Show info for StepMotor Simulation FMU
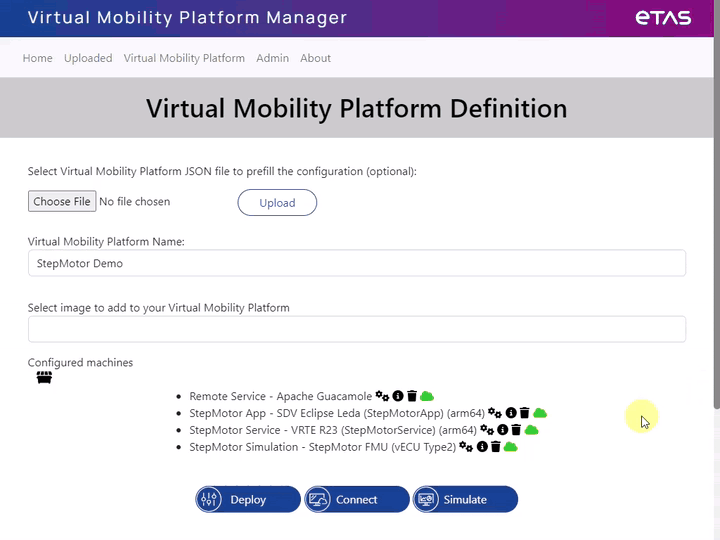The height and width of the screenshot is (540, 720). [482, 446]
